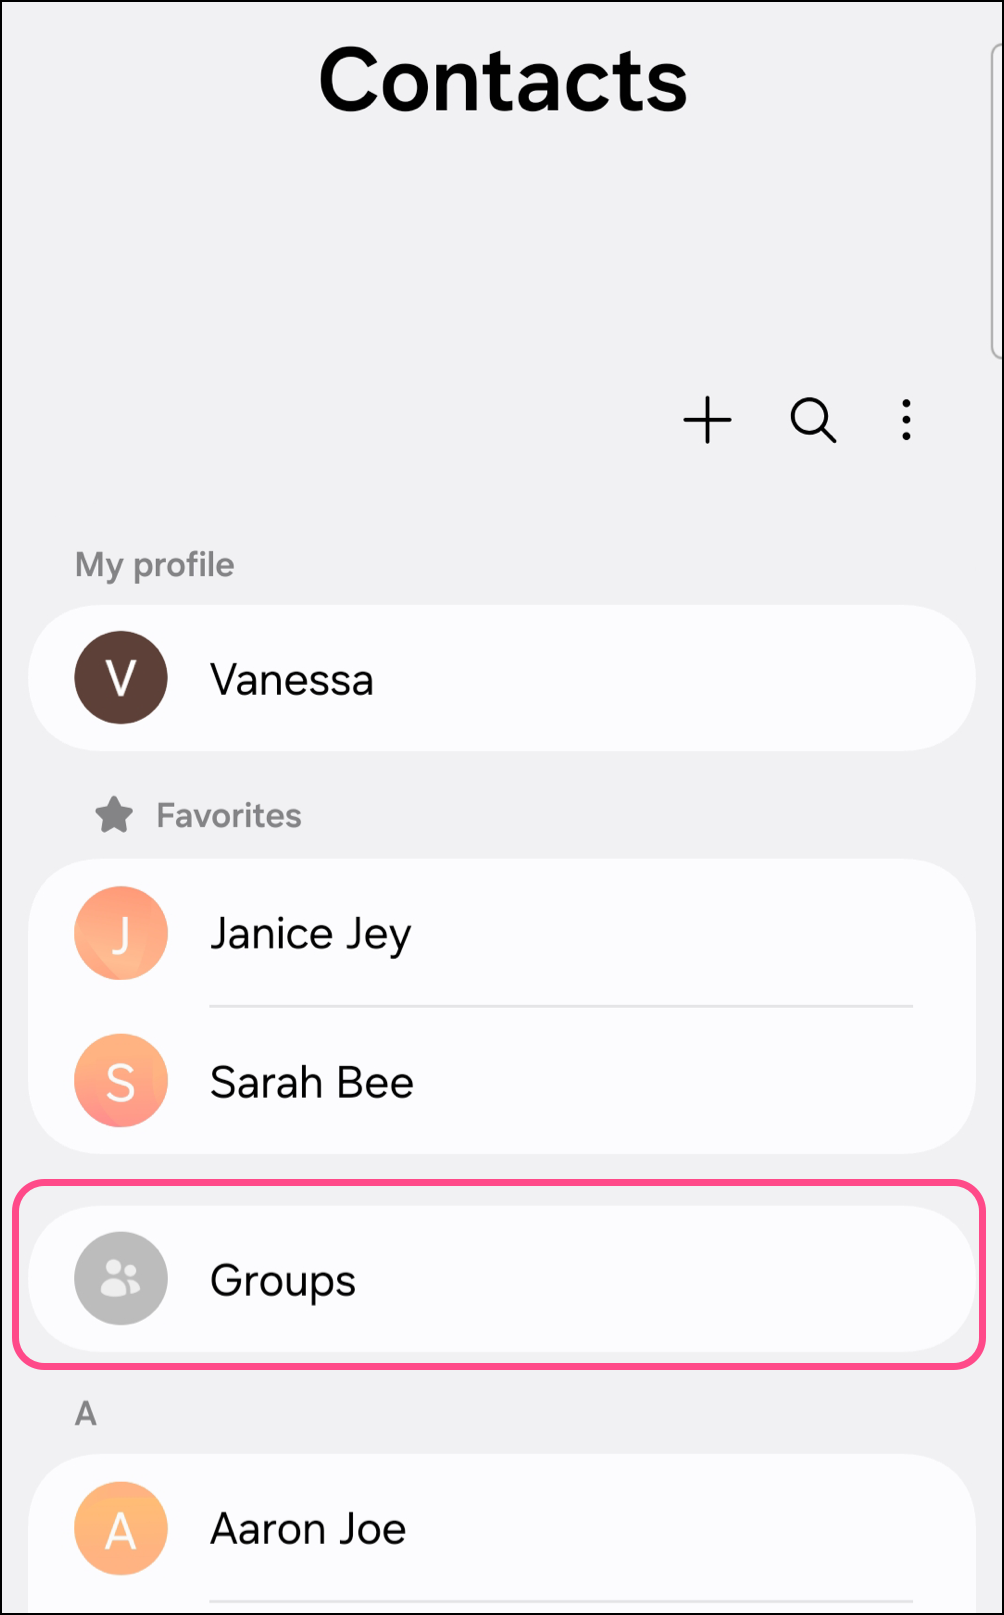Tap the plus icon to add contact
This screenshot has height=1615, width=1004.
(x=707, y=420)
